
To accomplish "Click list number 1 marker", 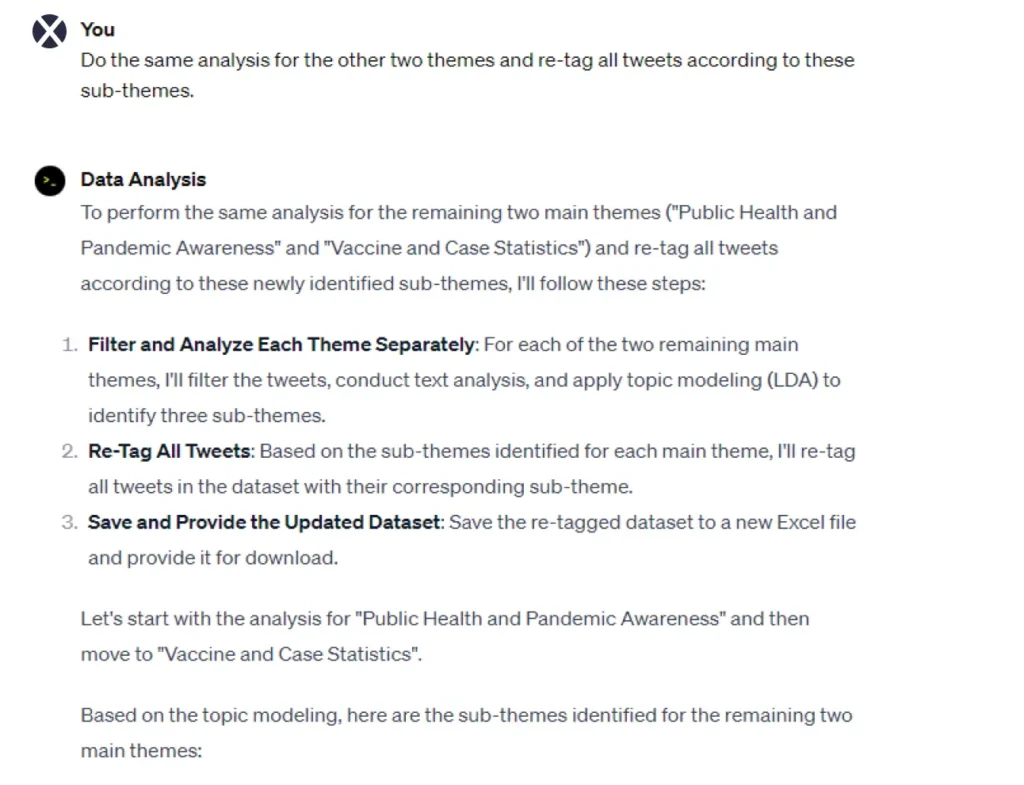I will [x=69, y=345].
